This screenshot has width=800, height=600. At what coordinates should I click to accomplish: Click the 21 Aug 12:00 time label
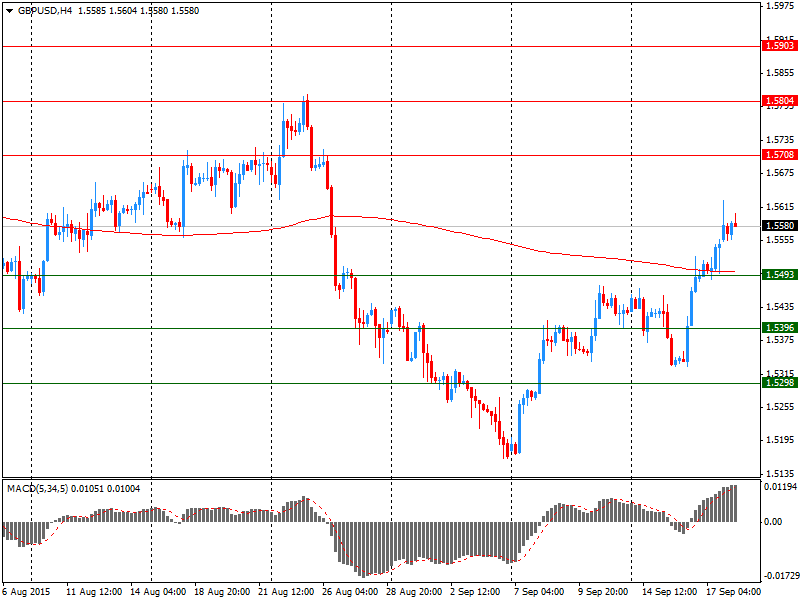click(286, 592)
